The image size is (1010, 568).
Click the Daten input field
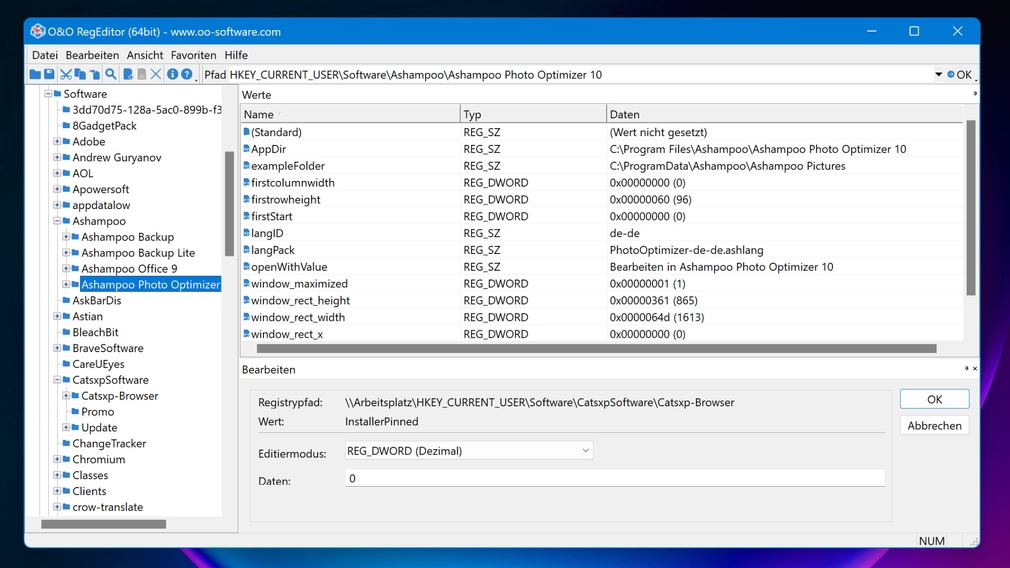tap(615, 478)
